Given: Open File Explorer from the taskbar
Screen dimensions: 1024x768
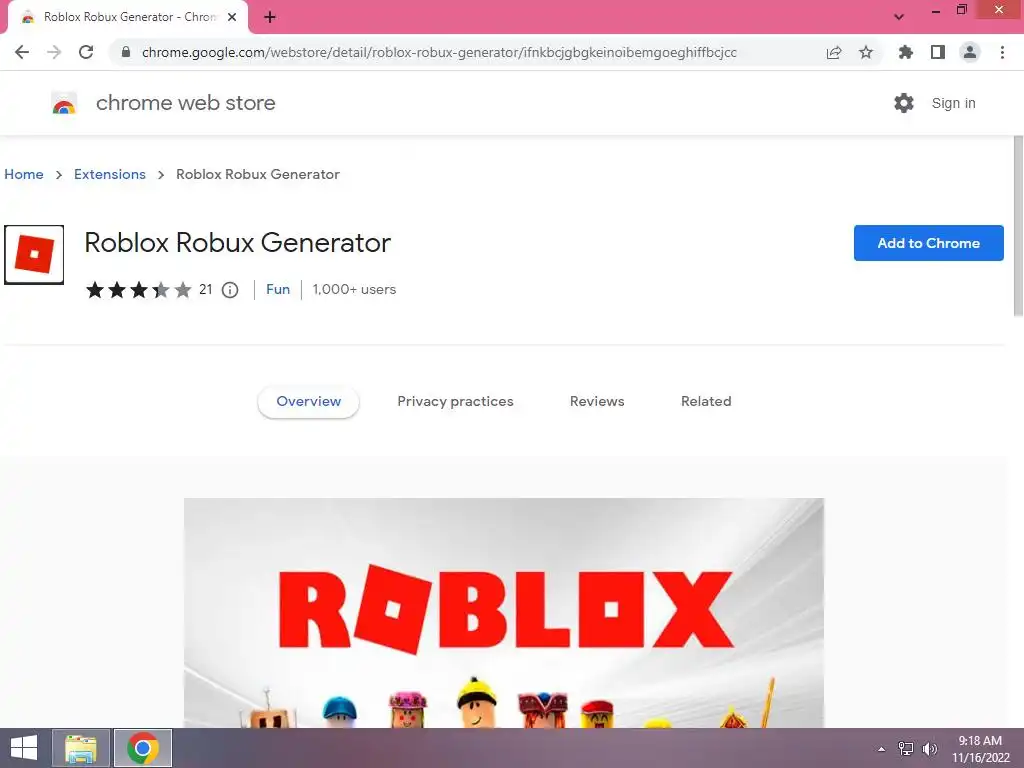Looking at the screenshot, I should 81,748.
